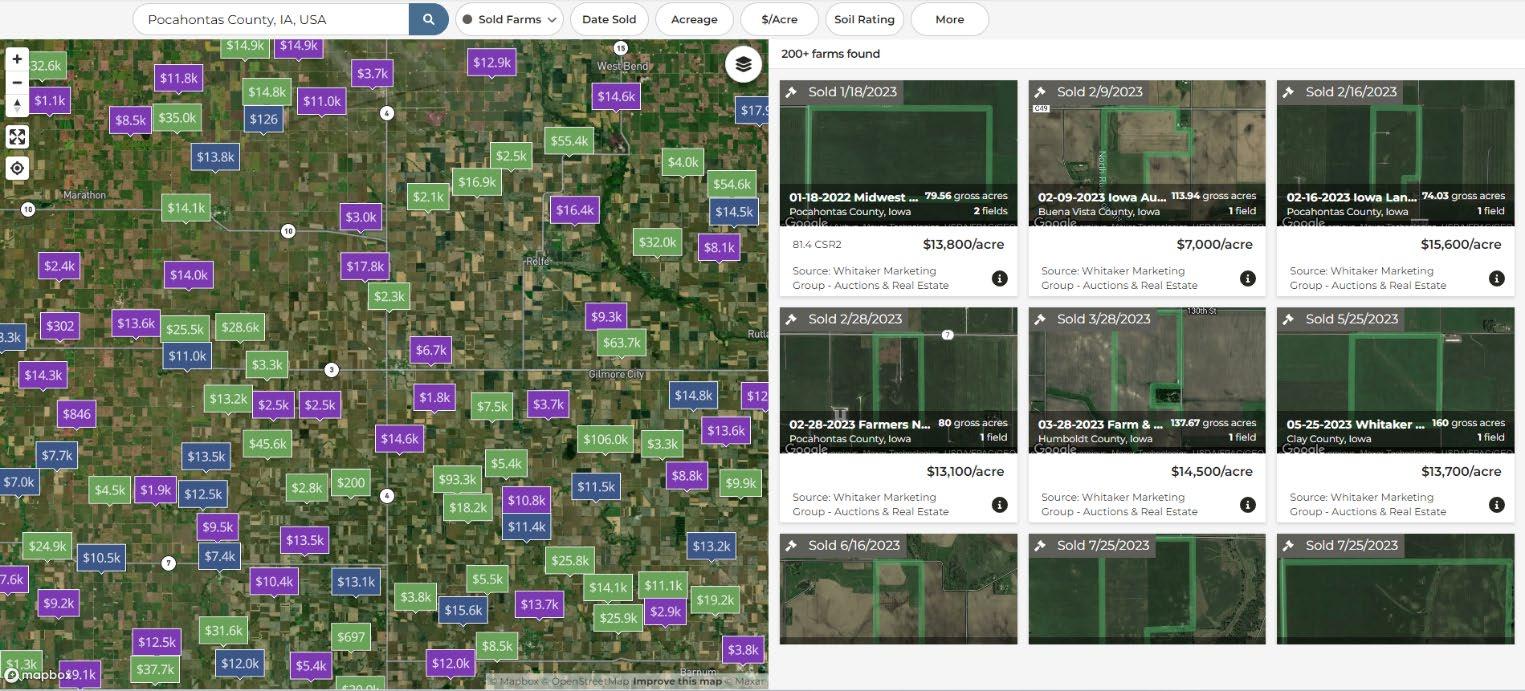1525x691 pixels.
Task: Click gavel icon on Sold 3/28/2023 card
Action: pyautogui.click(x=1040, y=319)
